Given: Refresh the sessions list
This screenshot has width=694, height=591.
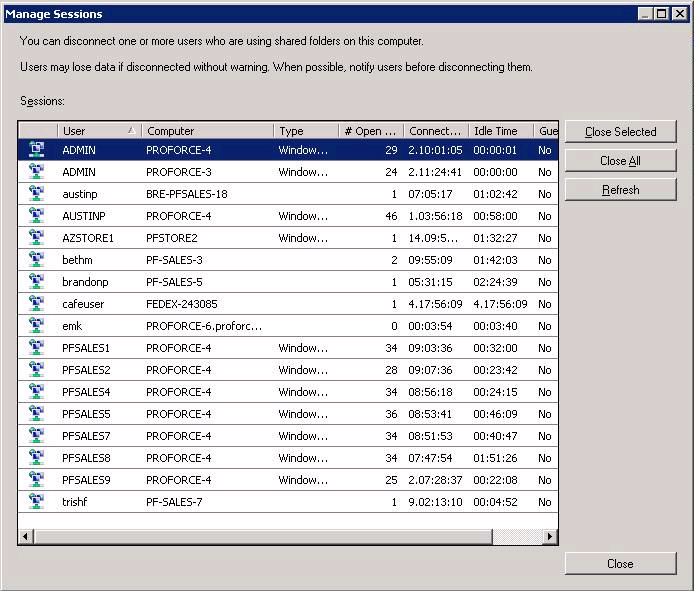Looking at the screenshot, I should 621,190.
